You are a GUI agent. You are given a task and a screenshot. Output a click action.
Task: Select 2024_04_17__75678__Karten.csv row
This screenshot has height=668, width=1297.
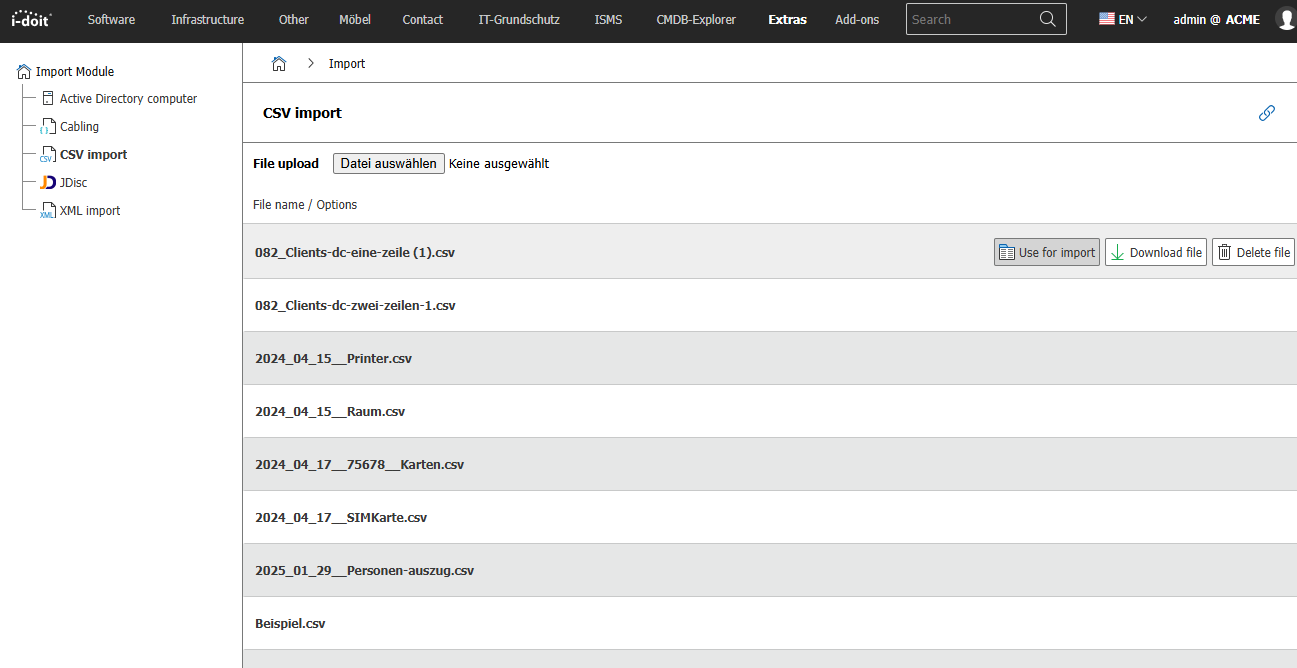click(769, 464)
